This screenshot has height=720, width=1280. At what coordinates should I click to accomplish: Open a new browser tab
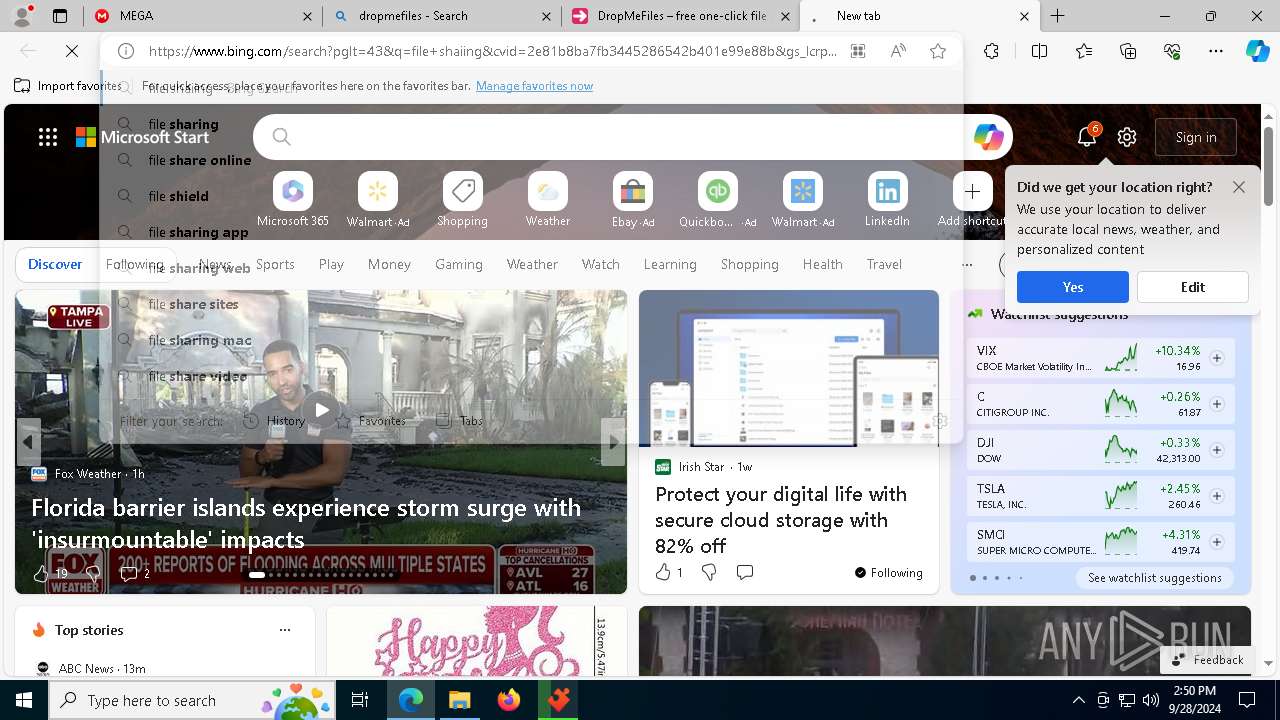pos(1057,16)
